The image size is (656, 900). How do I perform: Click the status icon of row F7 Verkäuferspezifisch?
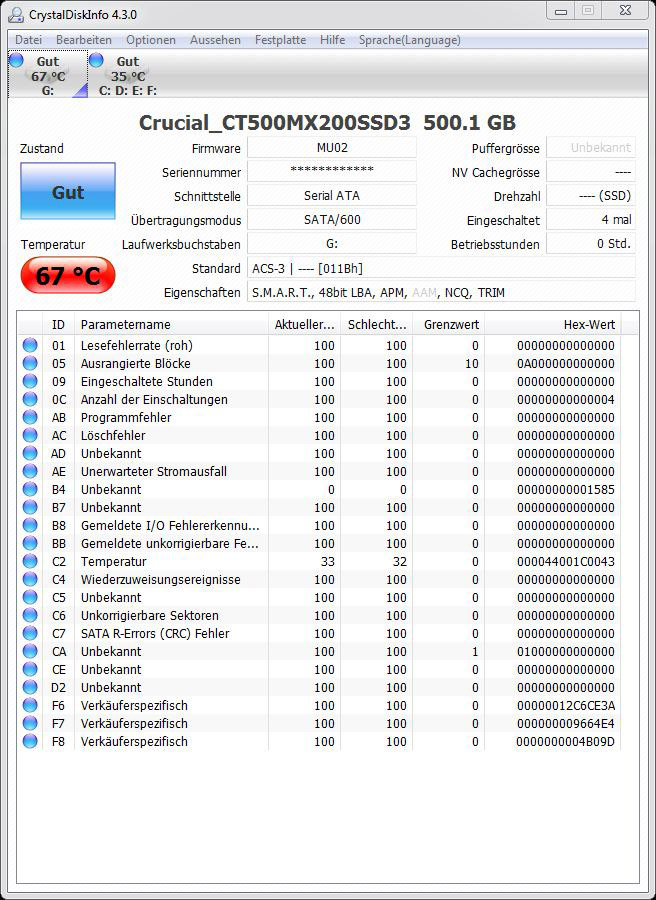click(30, 723)
